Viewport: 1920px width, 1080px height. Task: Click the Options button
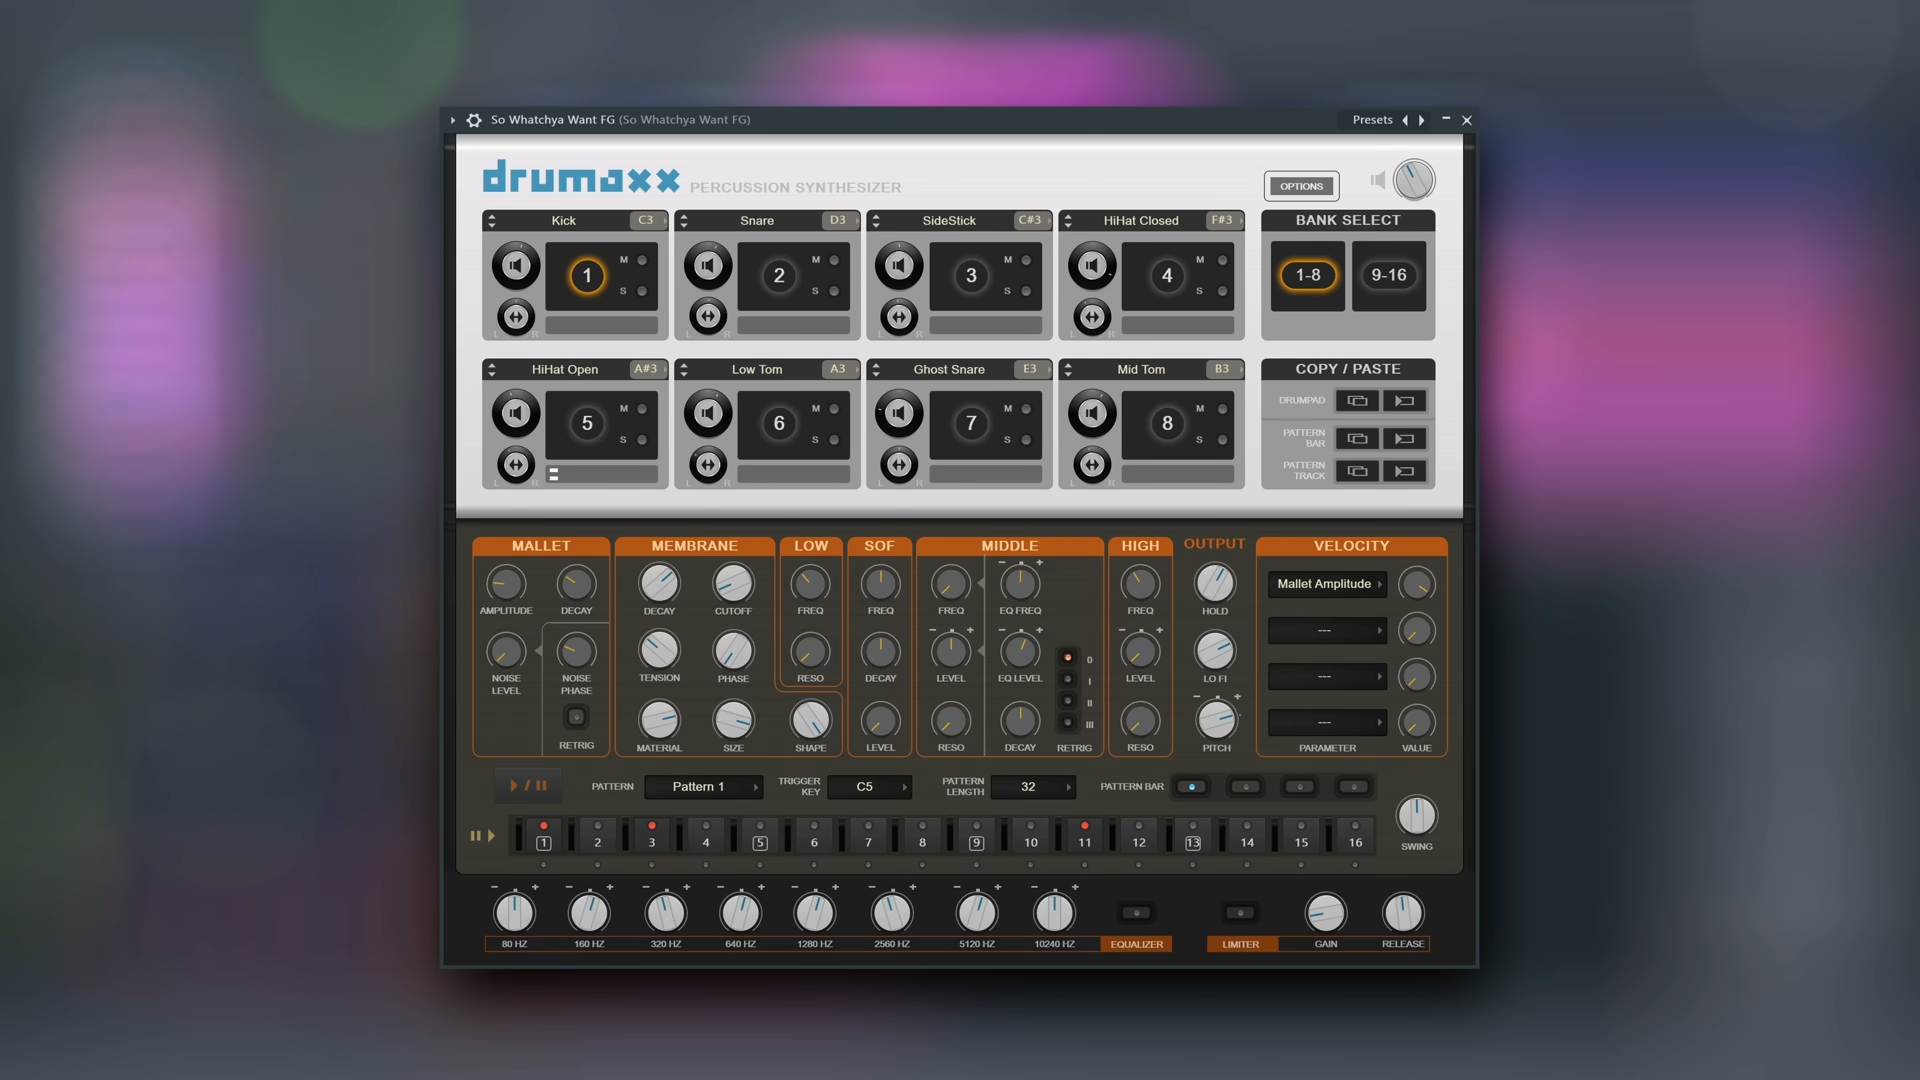pos(1301,186)
